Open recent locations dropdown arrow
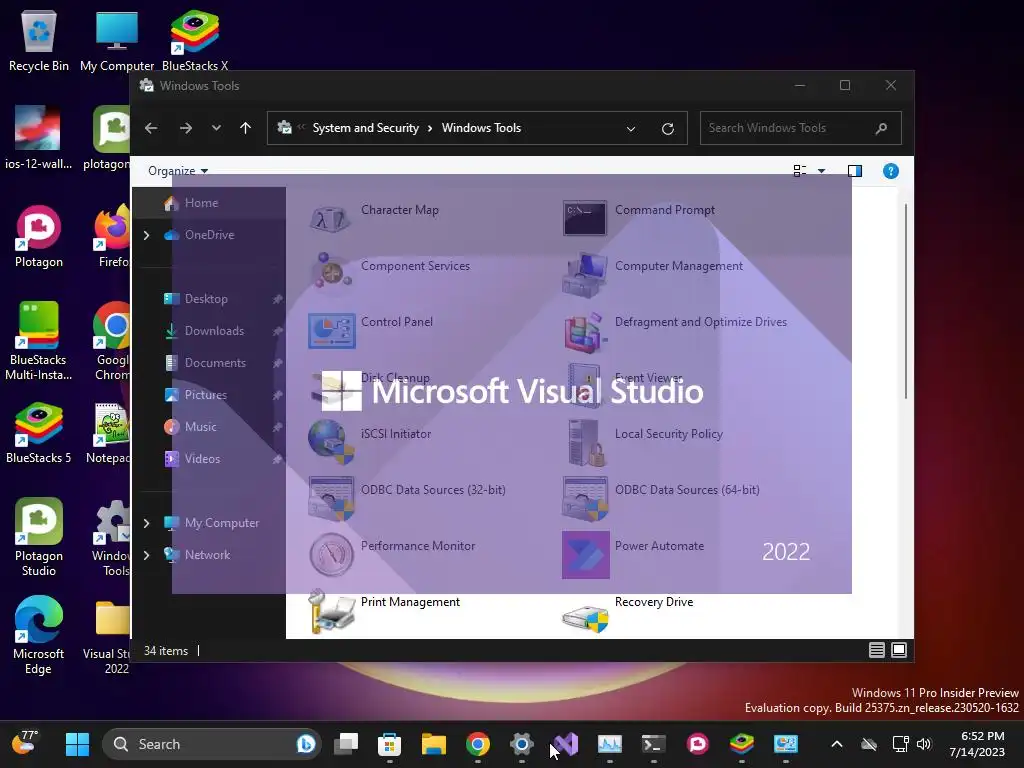Screen dimensions: 1024x768 click(x=216, y=128)
